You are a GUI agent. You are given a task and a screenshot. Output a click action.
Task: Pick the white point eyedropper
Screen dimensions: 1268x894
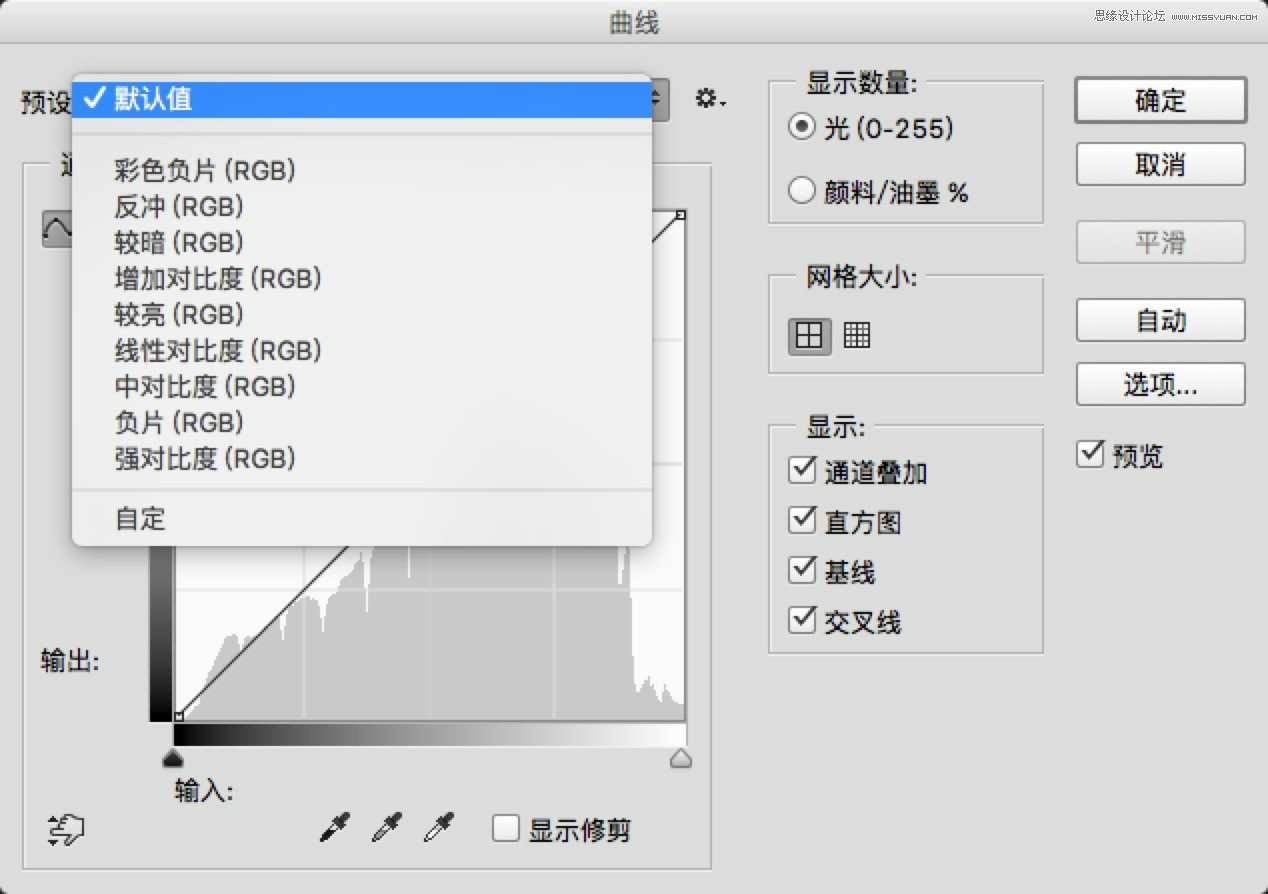pyautogui.click(x=438, y=829)
